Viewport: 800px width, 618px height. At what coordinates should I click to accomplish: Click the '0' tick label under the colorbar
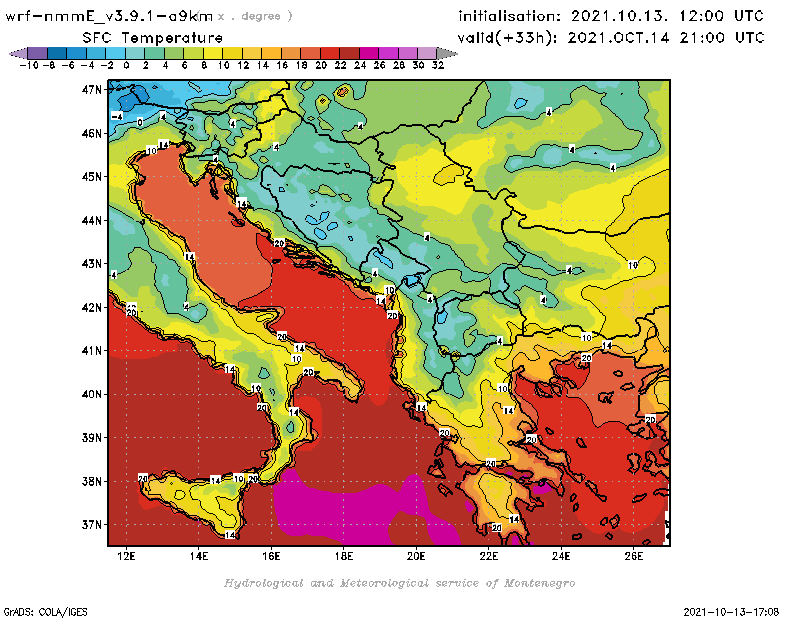126,65
